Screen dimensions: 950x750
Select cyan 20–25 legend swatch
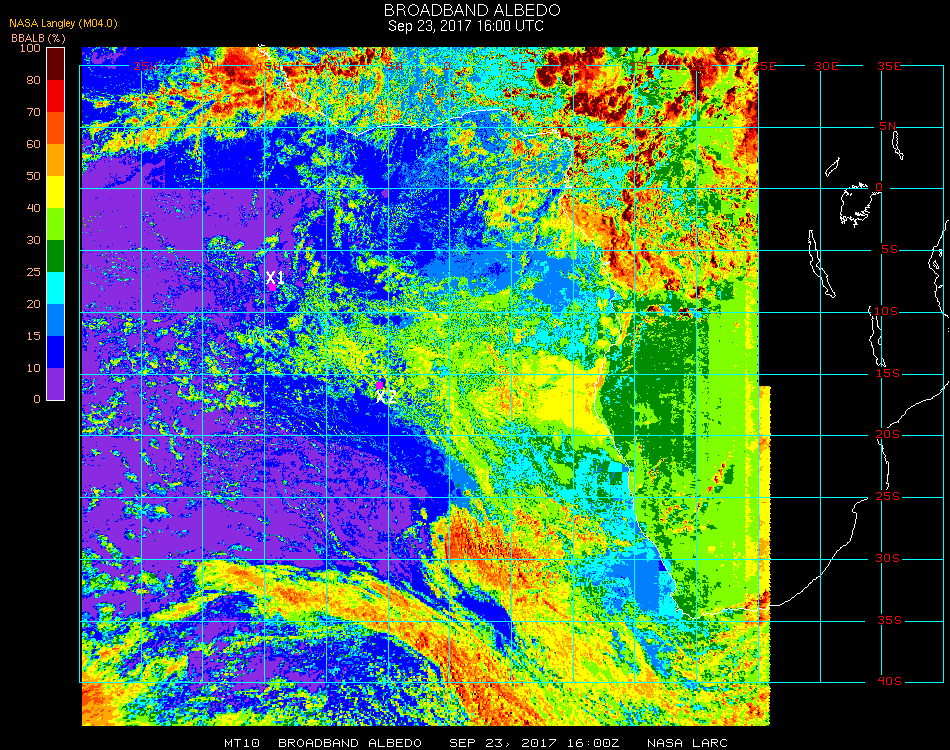pos(55,288)
